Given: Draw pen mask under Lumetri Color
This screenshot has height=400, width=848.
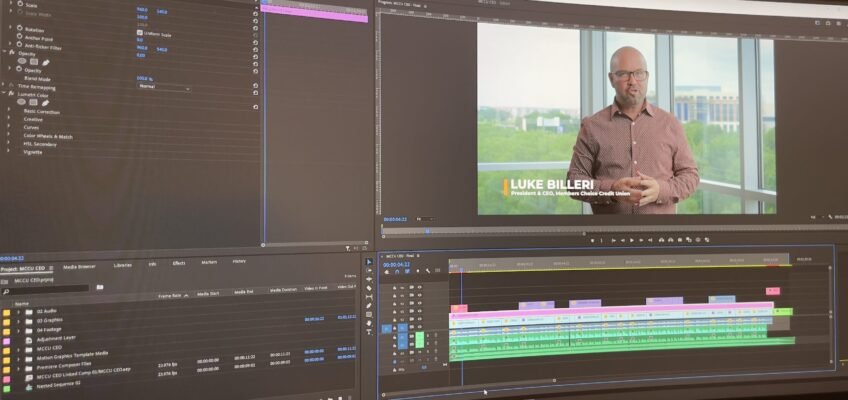Looking at the screenshot, I should pos(45,103).
